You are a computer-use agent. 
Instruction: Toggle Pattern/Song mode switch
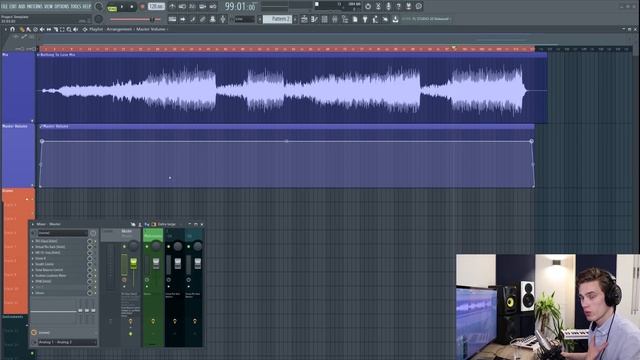coord(112,9)
